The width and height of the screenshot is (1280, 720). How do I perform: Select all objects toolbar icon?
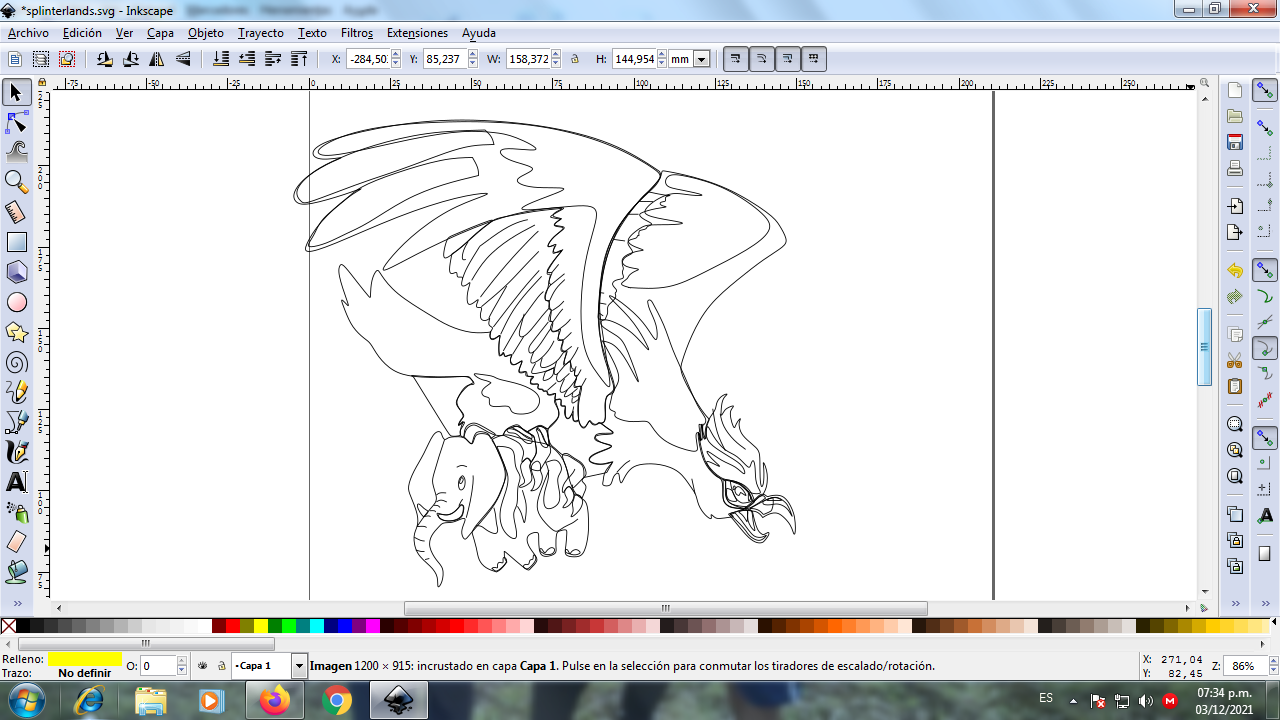point(15,59)
